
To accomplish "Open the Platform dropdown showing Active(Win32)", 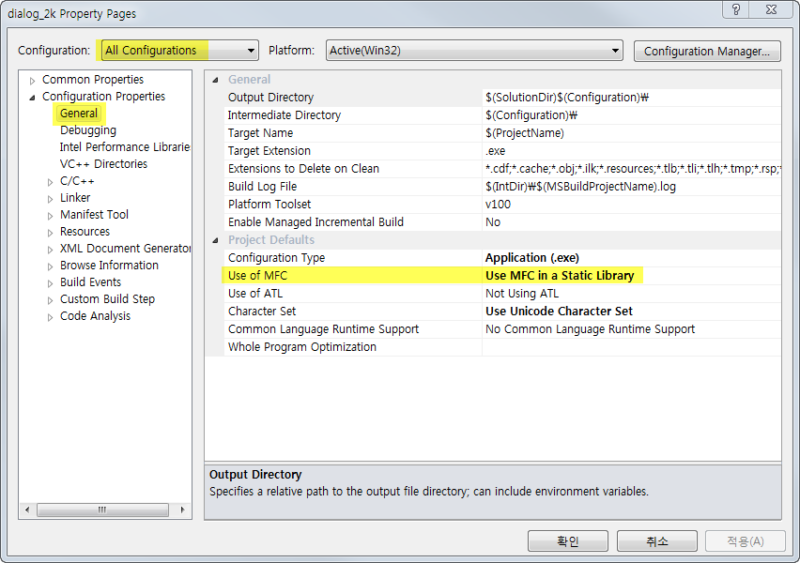I will click(x=474, y=51).
